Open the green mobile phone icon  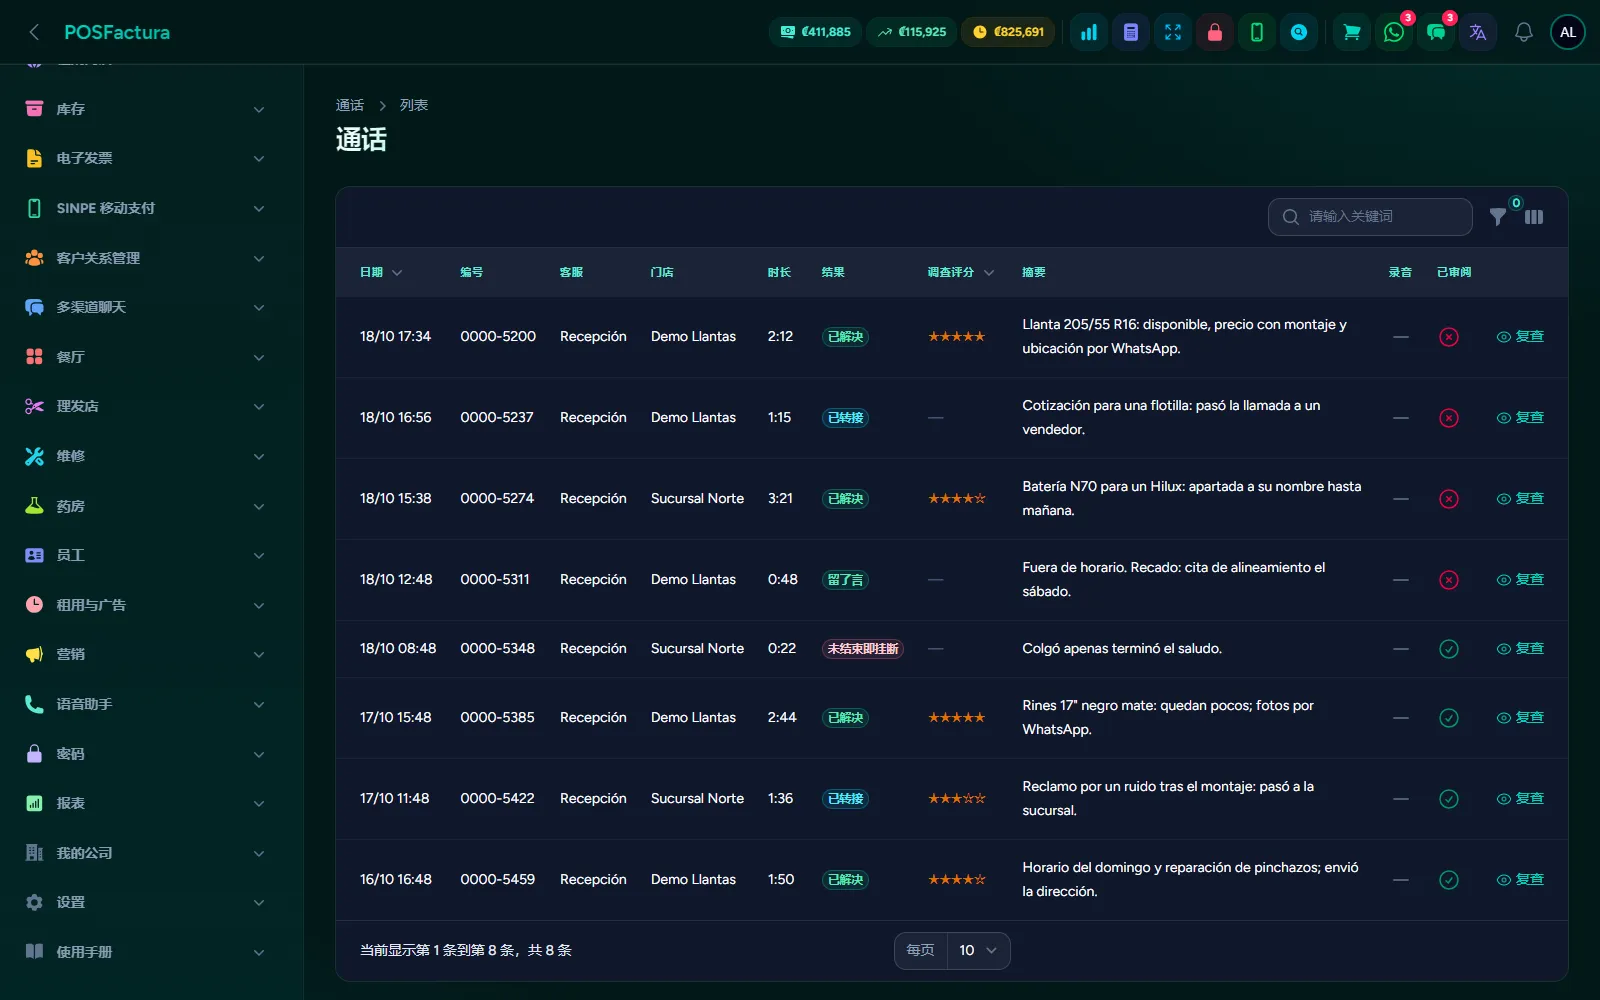point(1257,32)
